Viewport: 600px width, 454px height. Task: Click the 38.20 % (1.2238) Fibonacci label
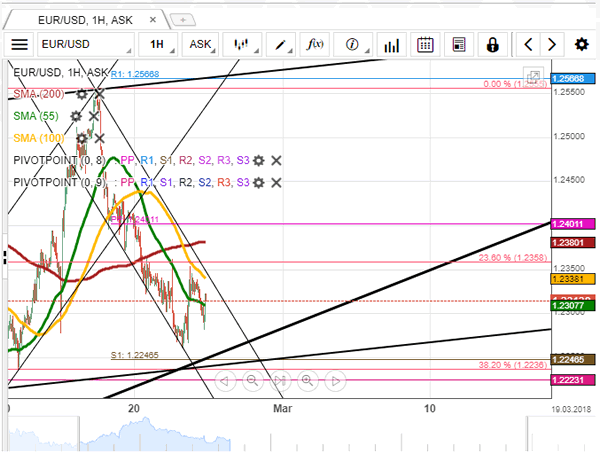pyautogui.click(x=513, y=365)
